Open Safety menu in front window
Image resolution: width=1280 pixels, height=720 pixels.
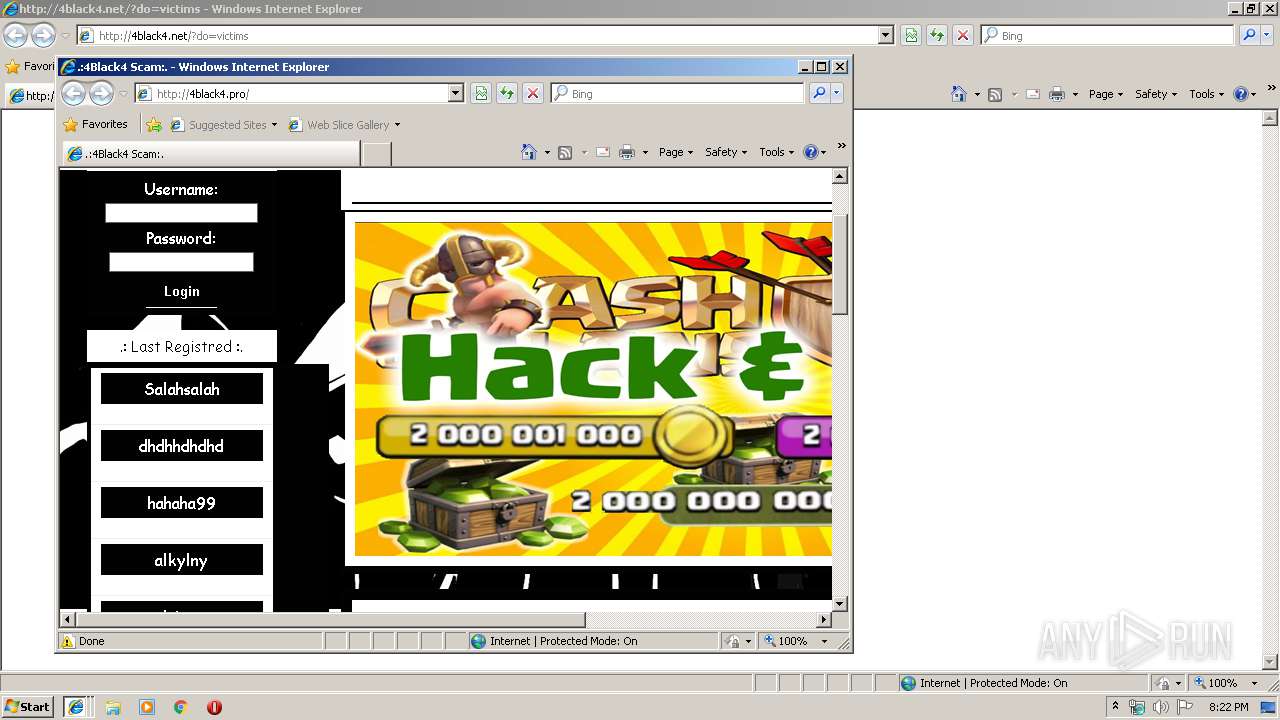(726, 152)
